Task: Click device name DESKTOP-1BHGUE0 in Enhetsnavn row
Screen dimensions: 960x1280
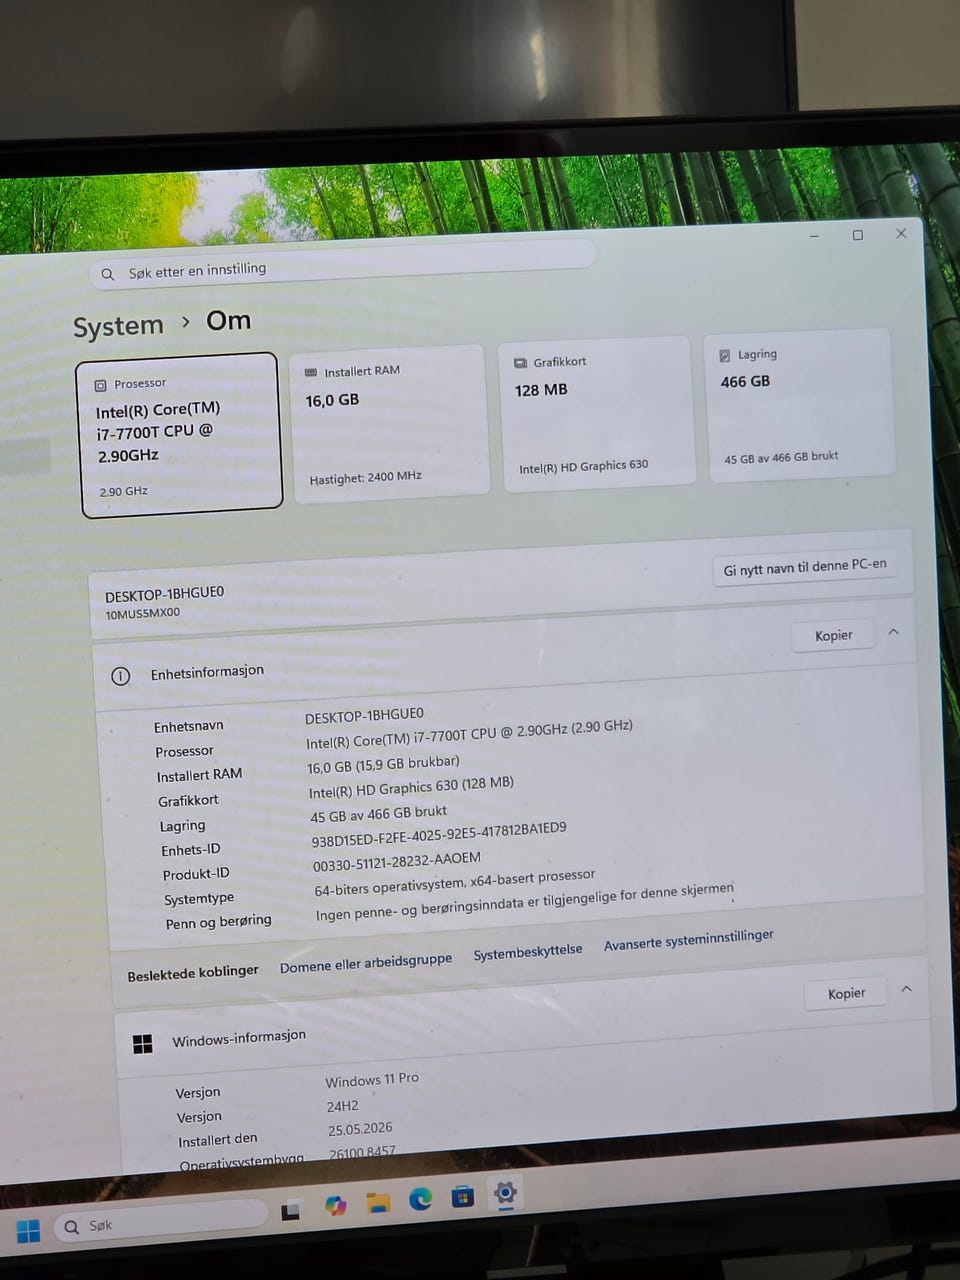Action: (364, 715)
